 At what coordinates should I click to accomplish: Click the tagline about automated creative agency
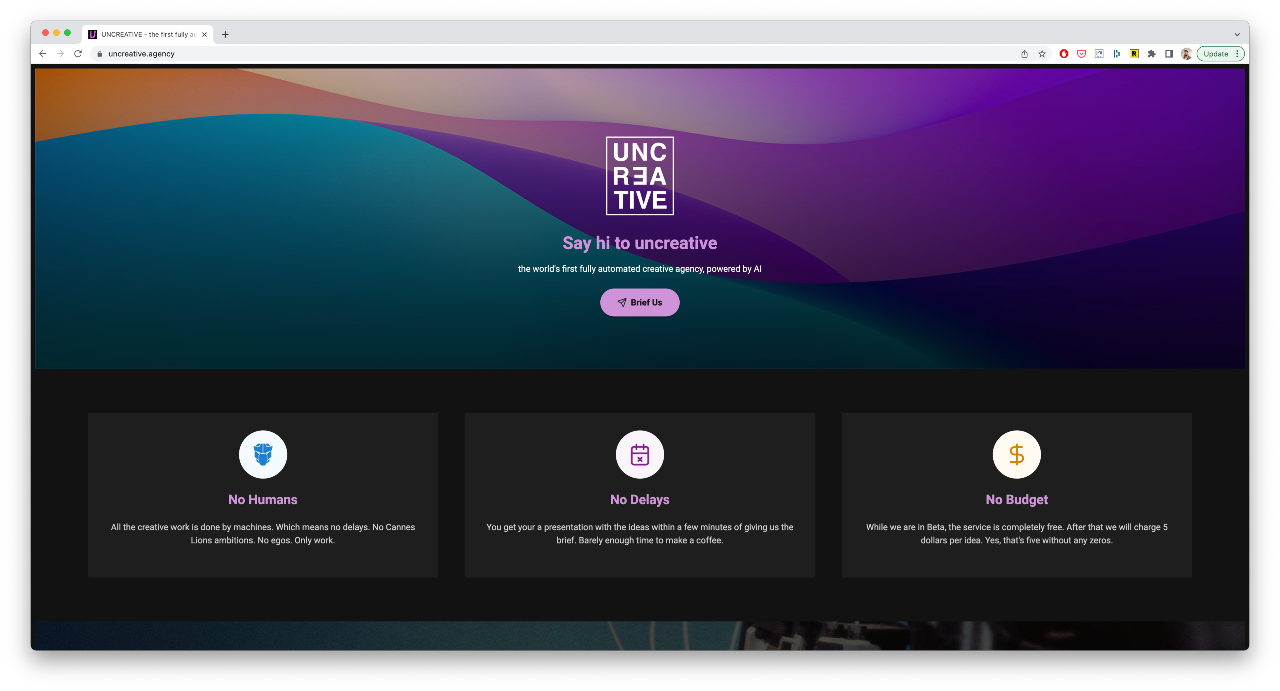[640, 269]
